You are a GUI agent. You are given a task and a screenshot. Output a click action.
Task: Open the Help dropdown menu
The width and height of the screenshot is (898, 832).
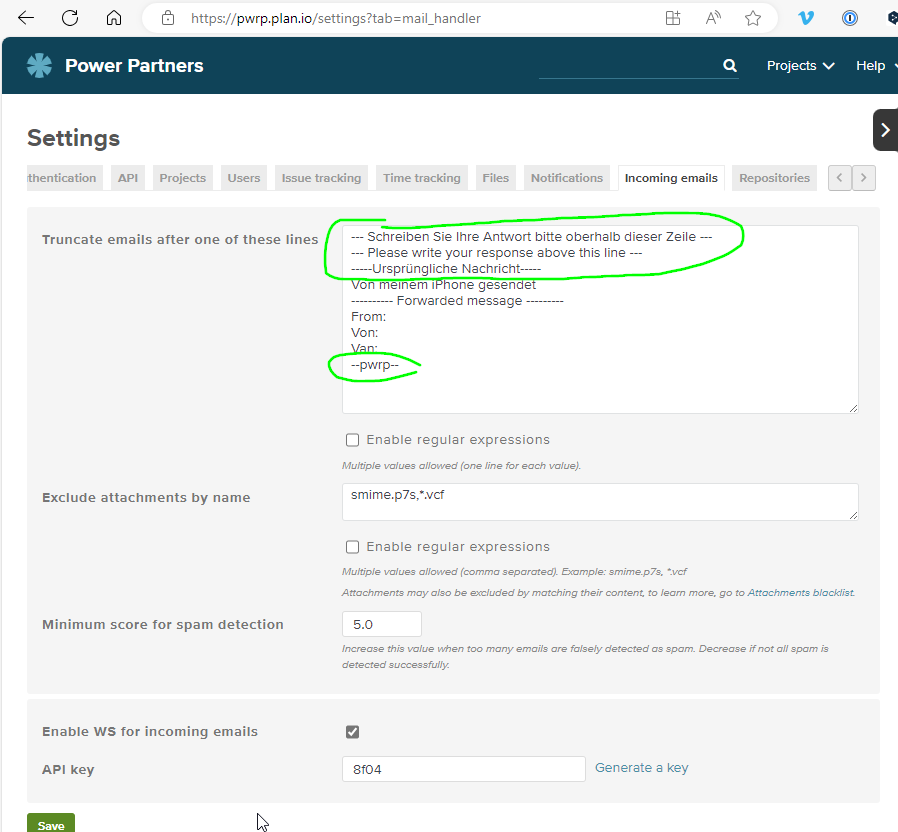point(876,66)
